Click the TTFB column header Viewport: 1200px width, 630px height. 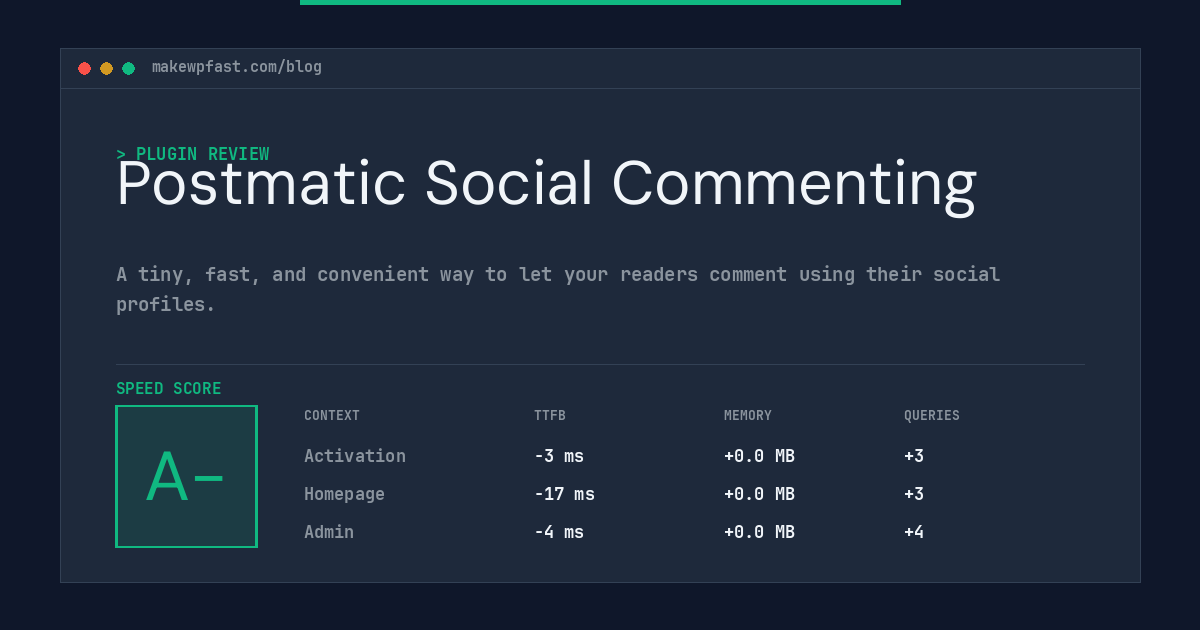550,416
